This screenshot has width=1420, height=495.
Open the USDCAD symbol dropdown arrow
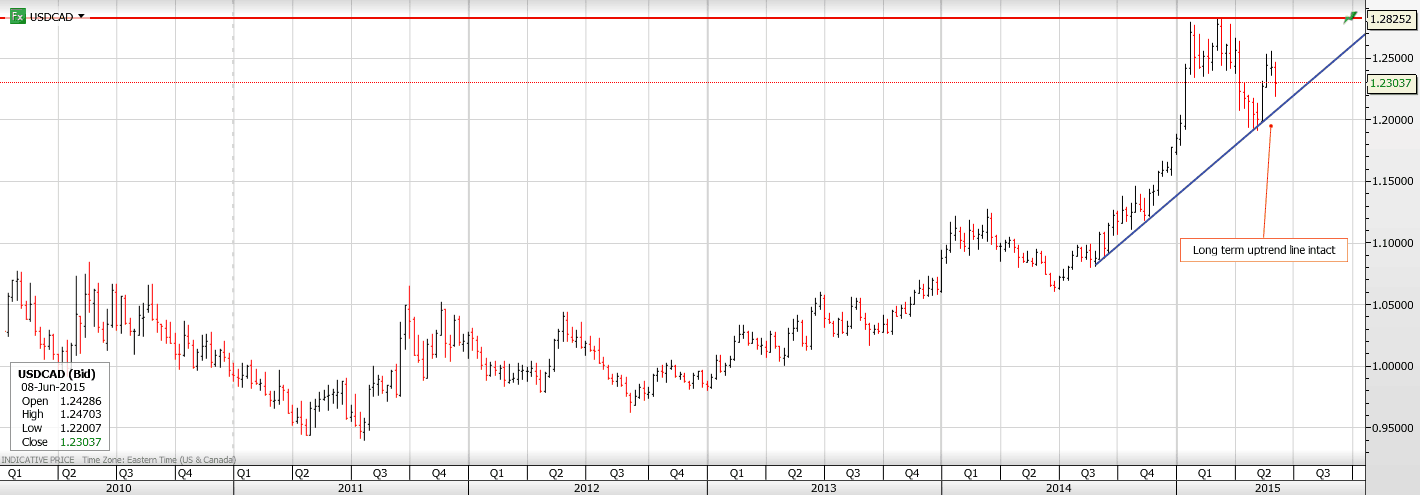click(x=81, y=17)
